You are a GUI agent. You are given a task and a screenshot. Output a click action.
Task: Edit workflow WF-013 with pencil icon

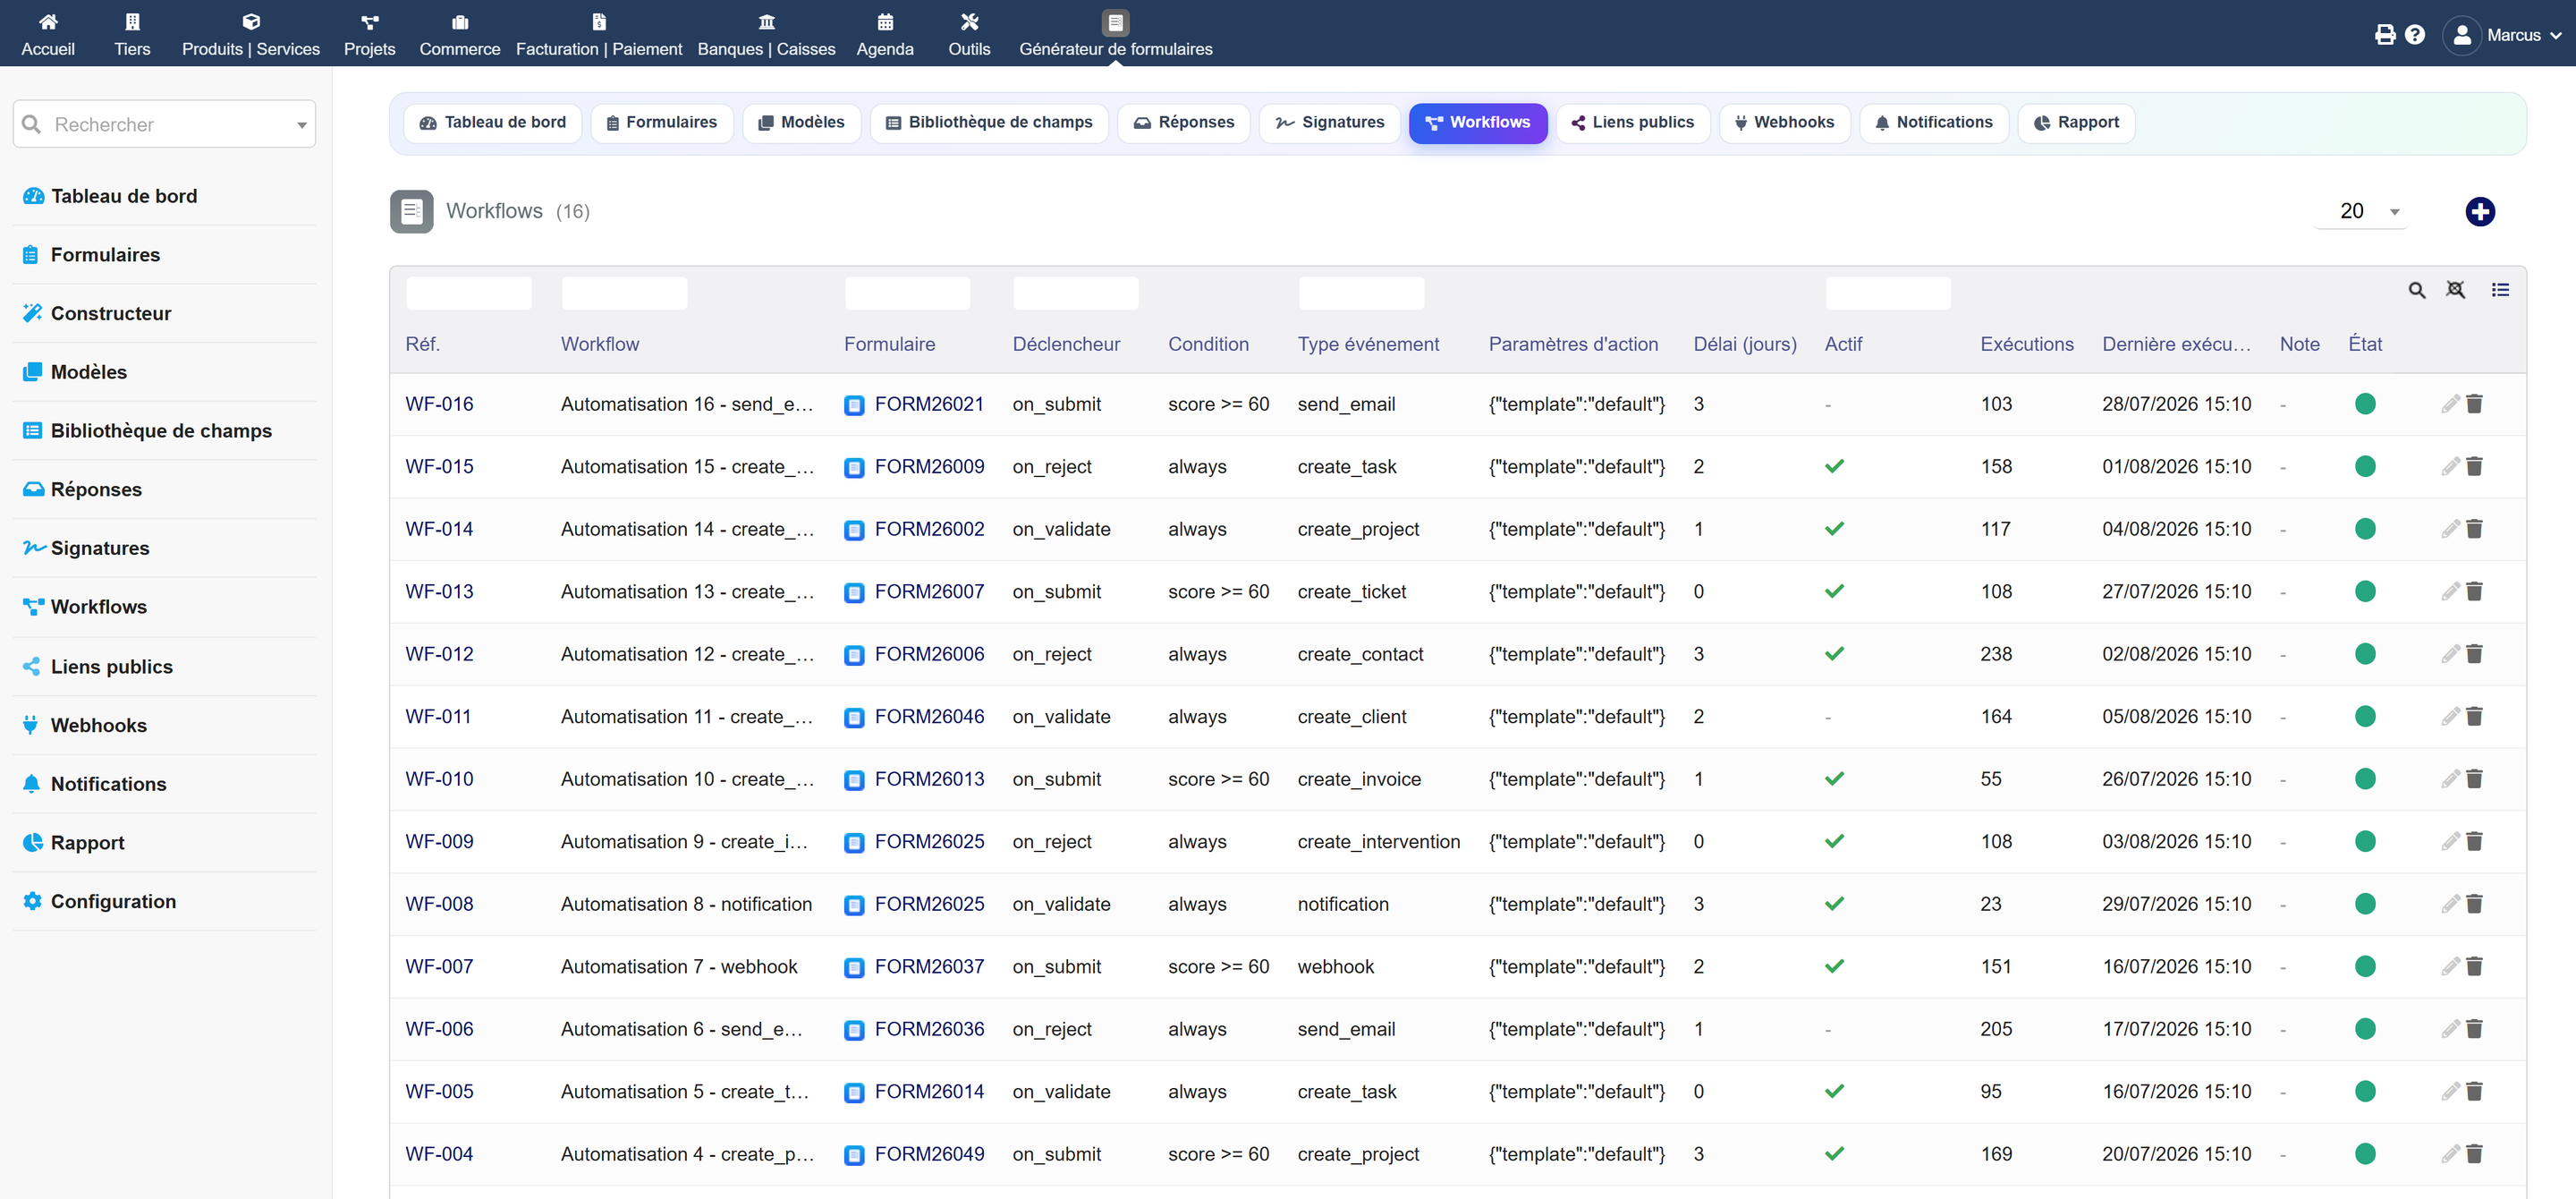pyautogui.click(x=2450, y=592)
